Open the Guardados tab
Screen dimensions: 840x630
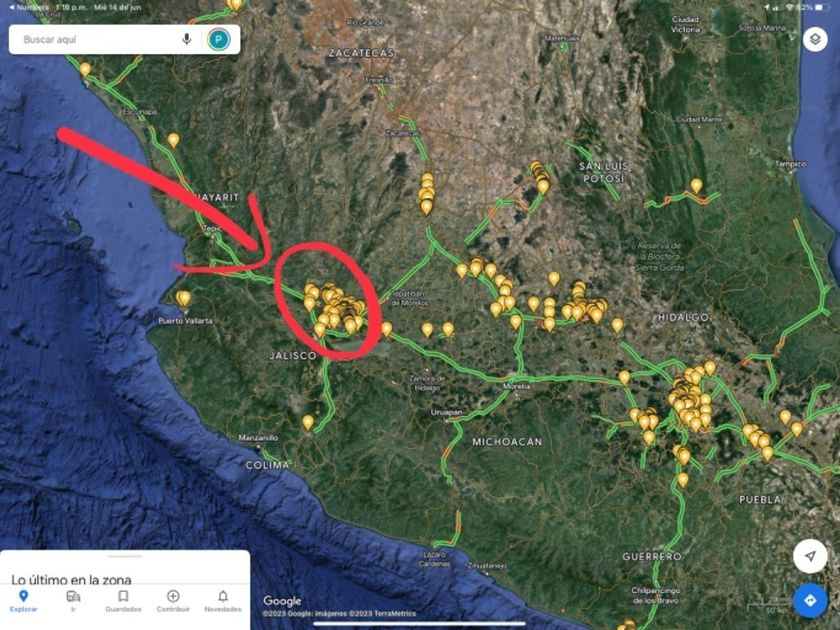[x=123, y=601]
